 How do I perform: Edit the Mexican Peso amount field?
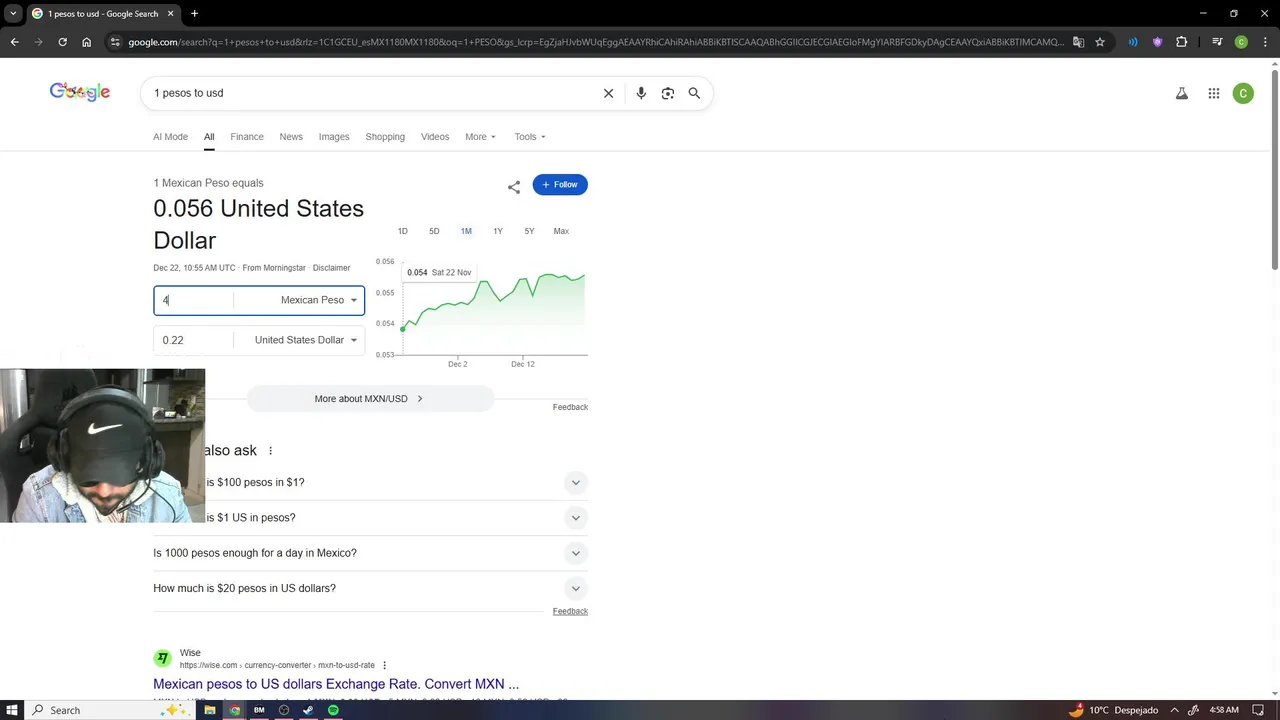pyautogui.click(x=194, y=300)
